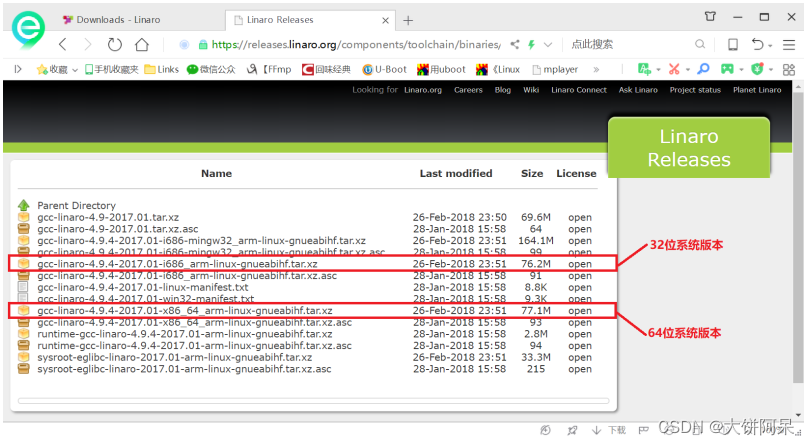Open the 手机收藏夹 bookmark
This screenshot has height=445, width=810.
(x=112, y=69)
